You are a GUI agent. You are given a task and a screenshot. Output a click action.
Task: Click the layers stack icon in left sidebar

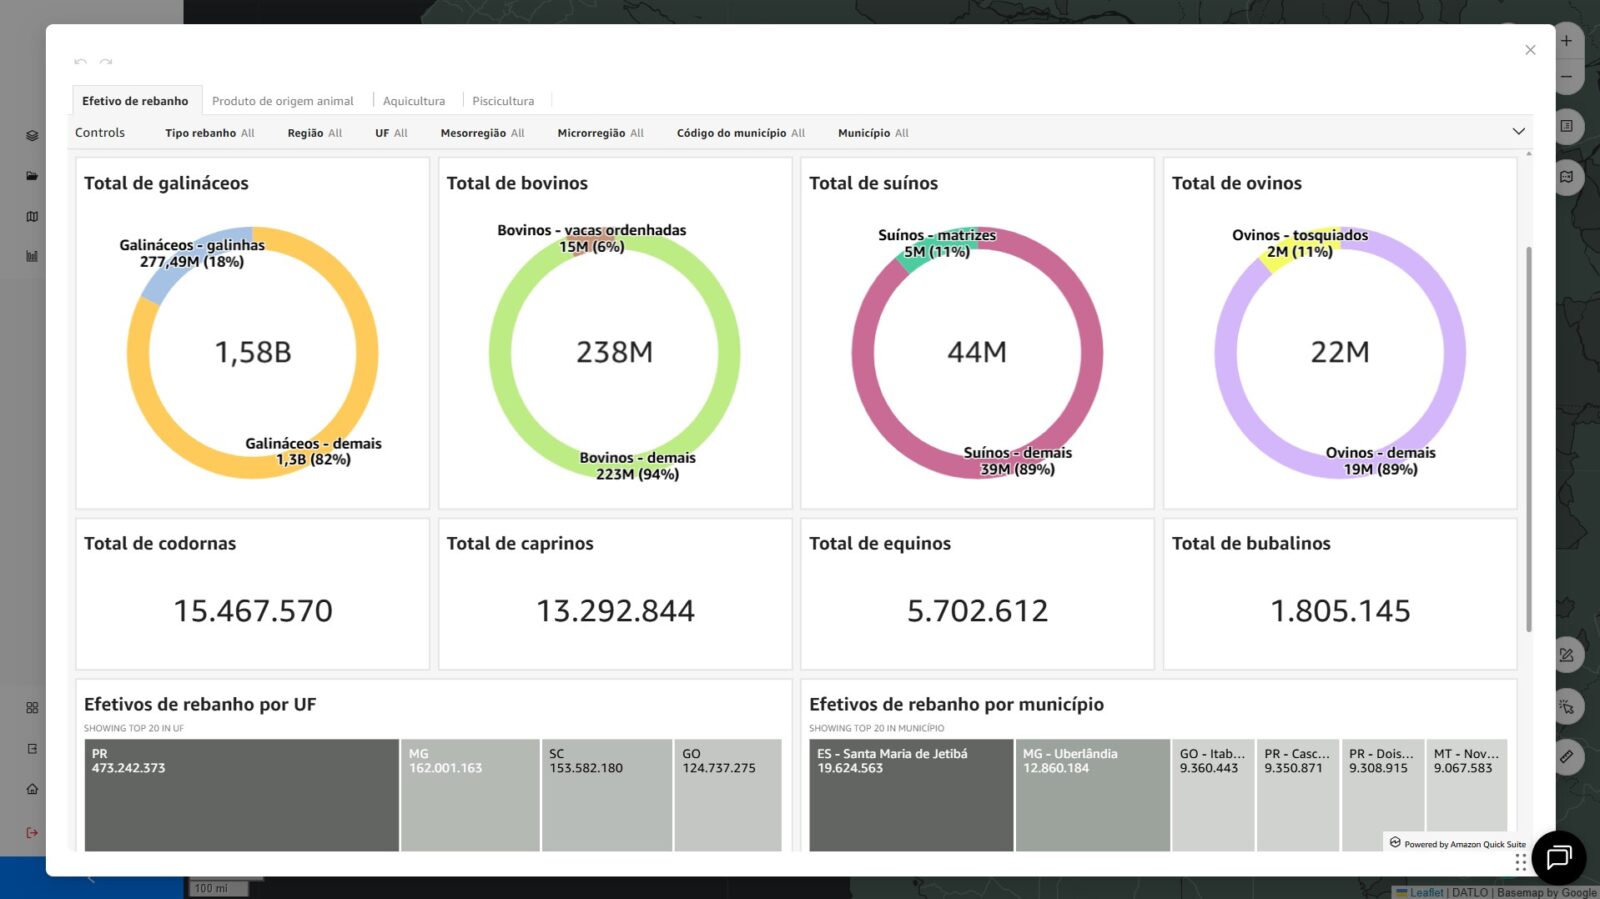pos(32,136)
